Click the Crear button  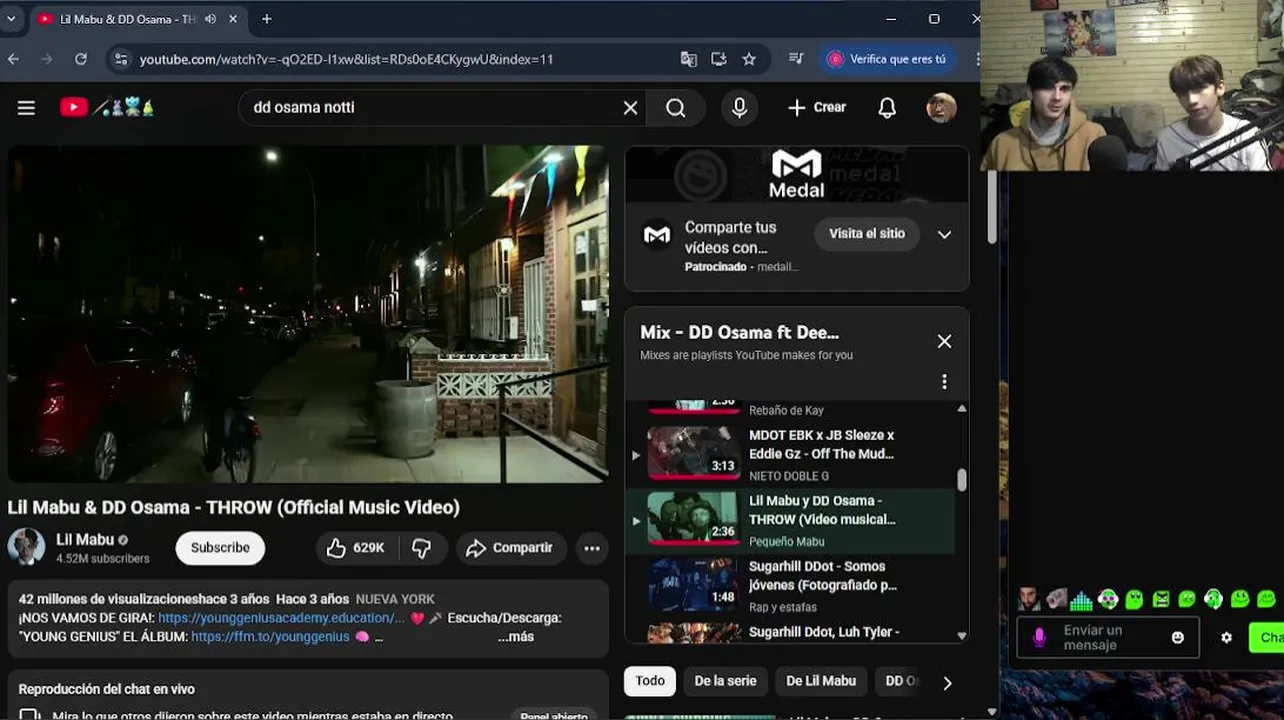(x=816, y=108)
